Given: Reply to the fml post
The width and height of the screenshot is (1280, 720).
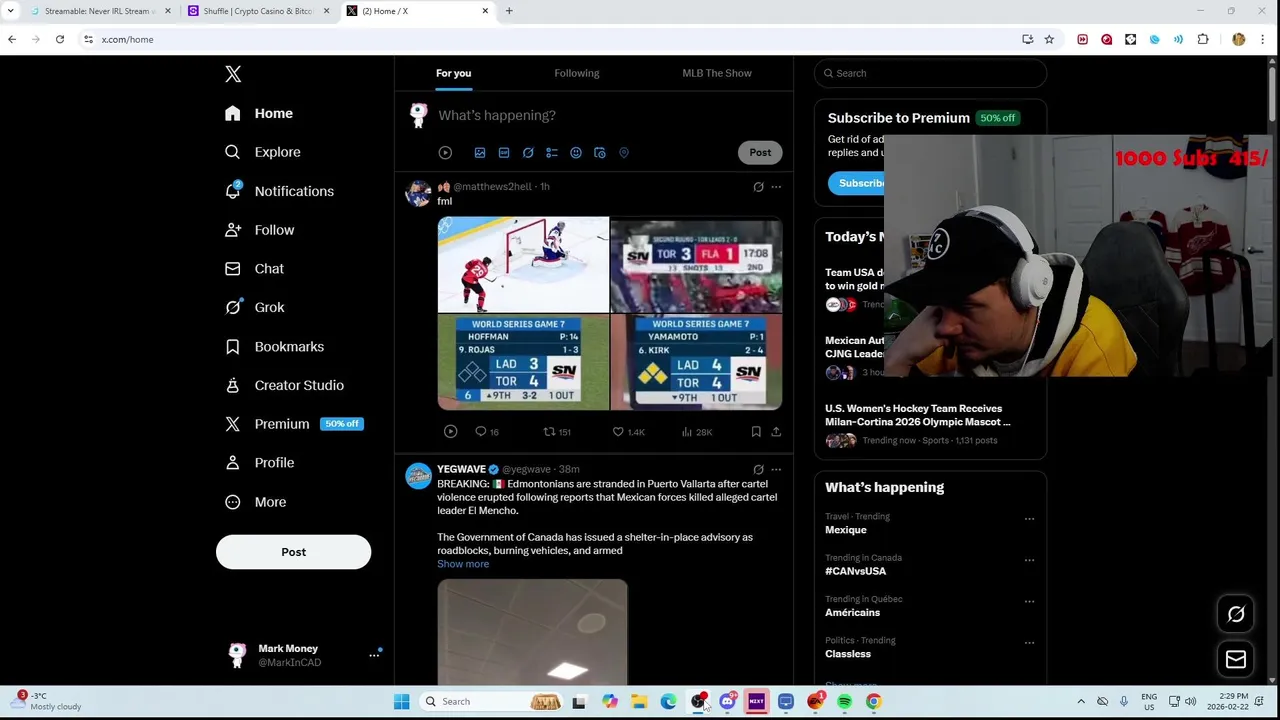Looking at the screenshot, I should tap(487, 432).
